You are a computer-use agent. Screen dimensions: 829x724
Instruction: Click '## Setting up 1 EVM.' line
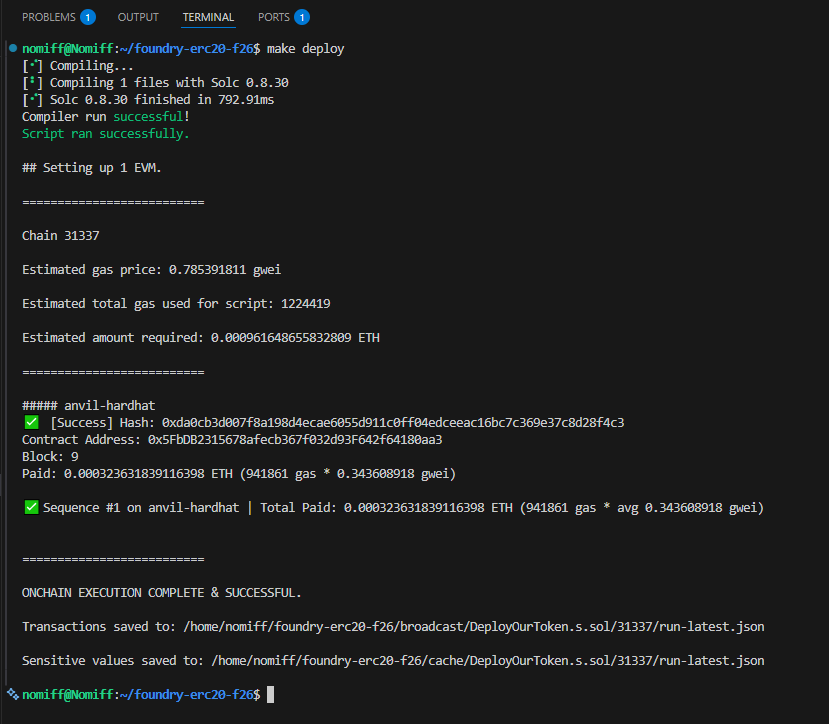pos(91,168)
